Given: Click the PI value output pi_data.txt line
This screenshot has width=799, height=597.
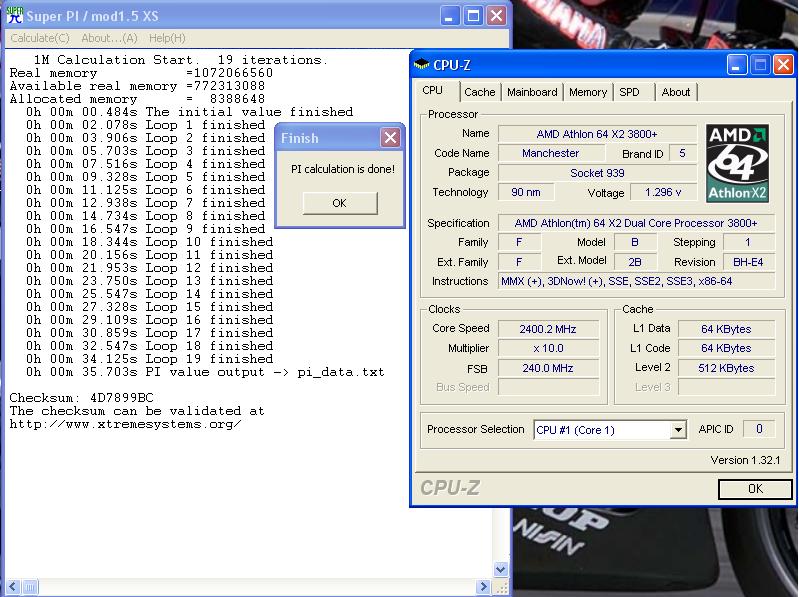Looking at the screenshot, I should (205, 372).
